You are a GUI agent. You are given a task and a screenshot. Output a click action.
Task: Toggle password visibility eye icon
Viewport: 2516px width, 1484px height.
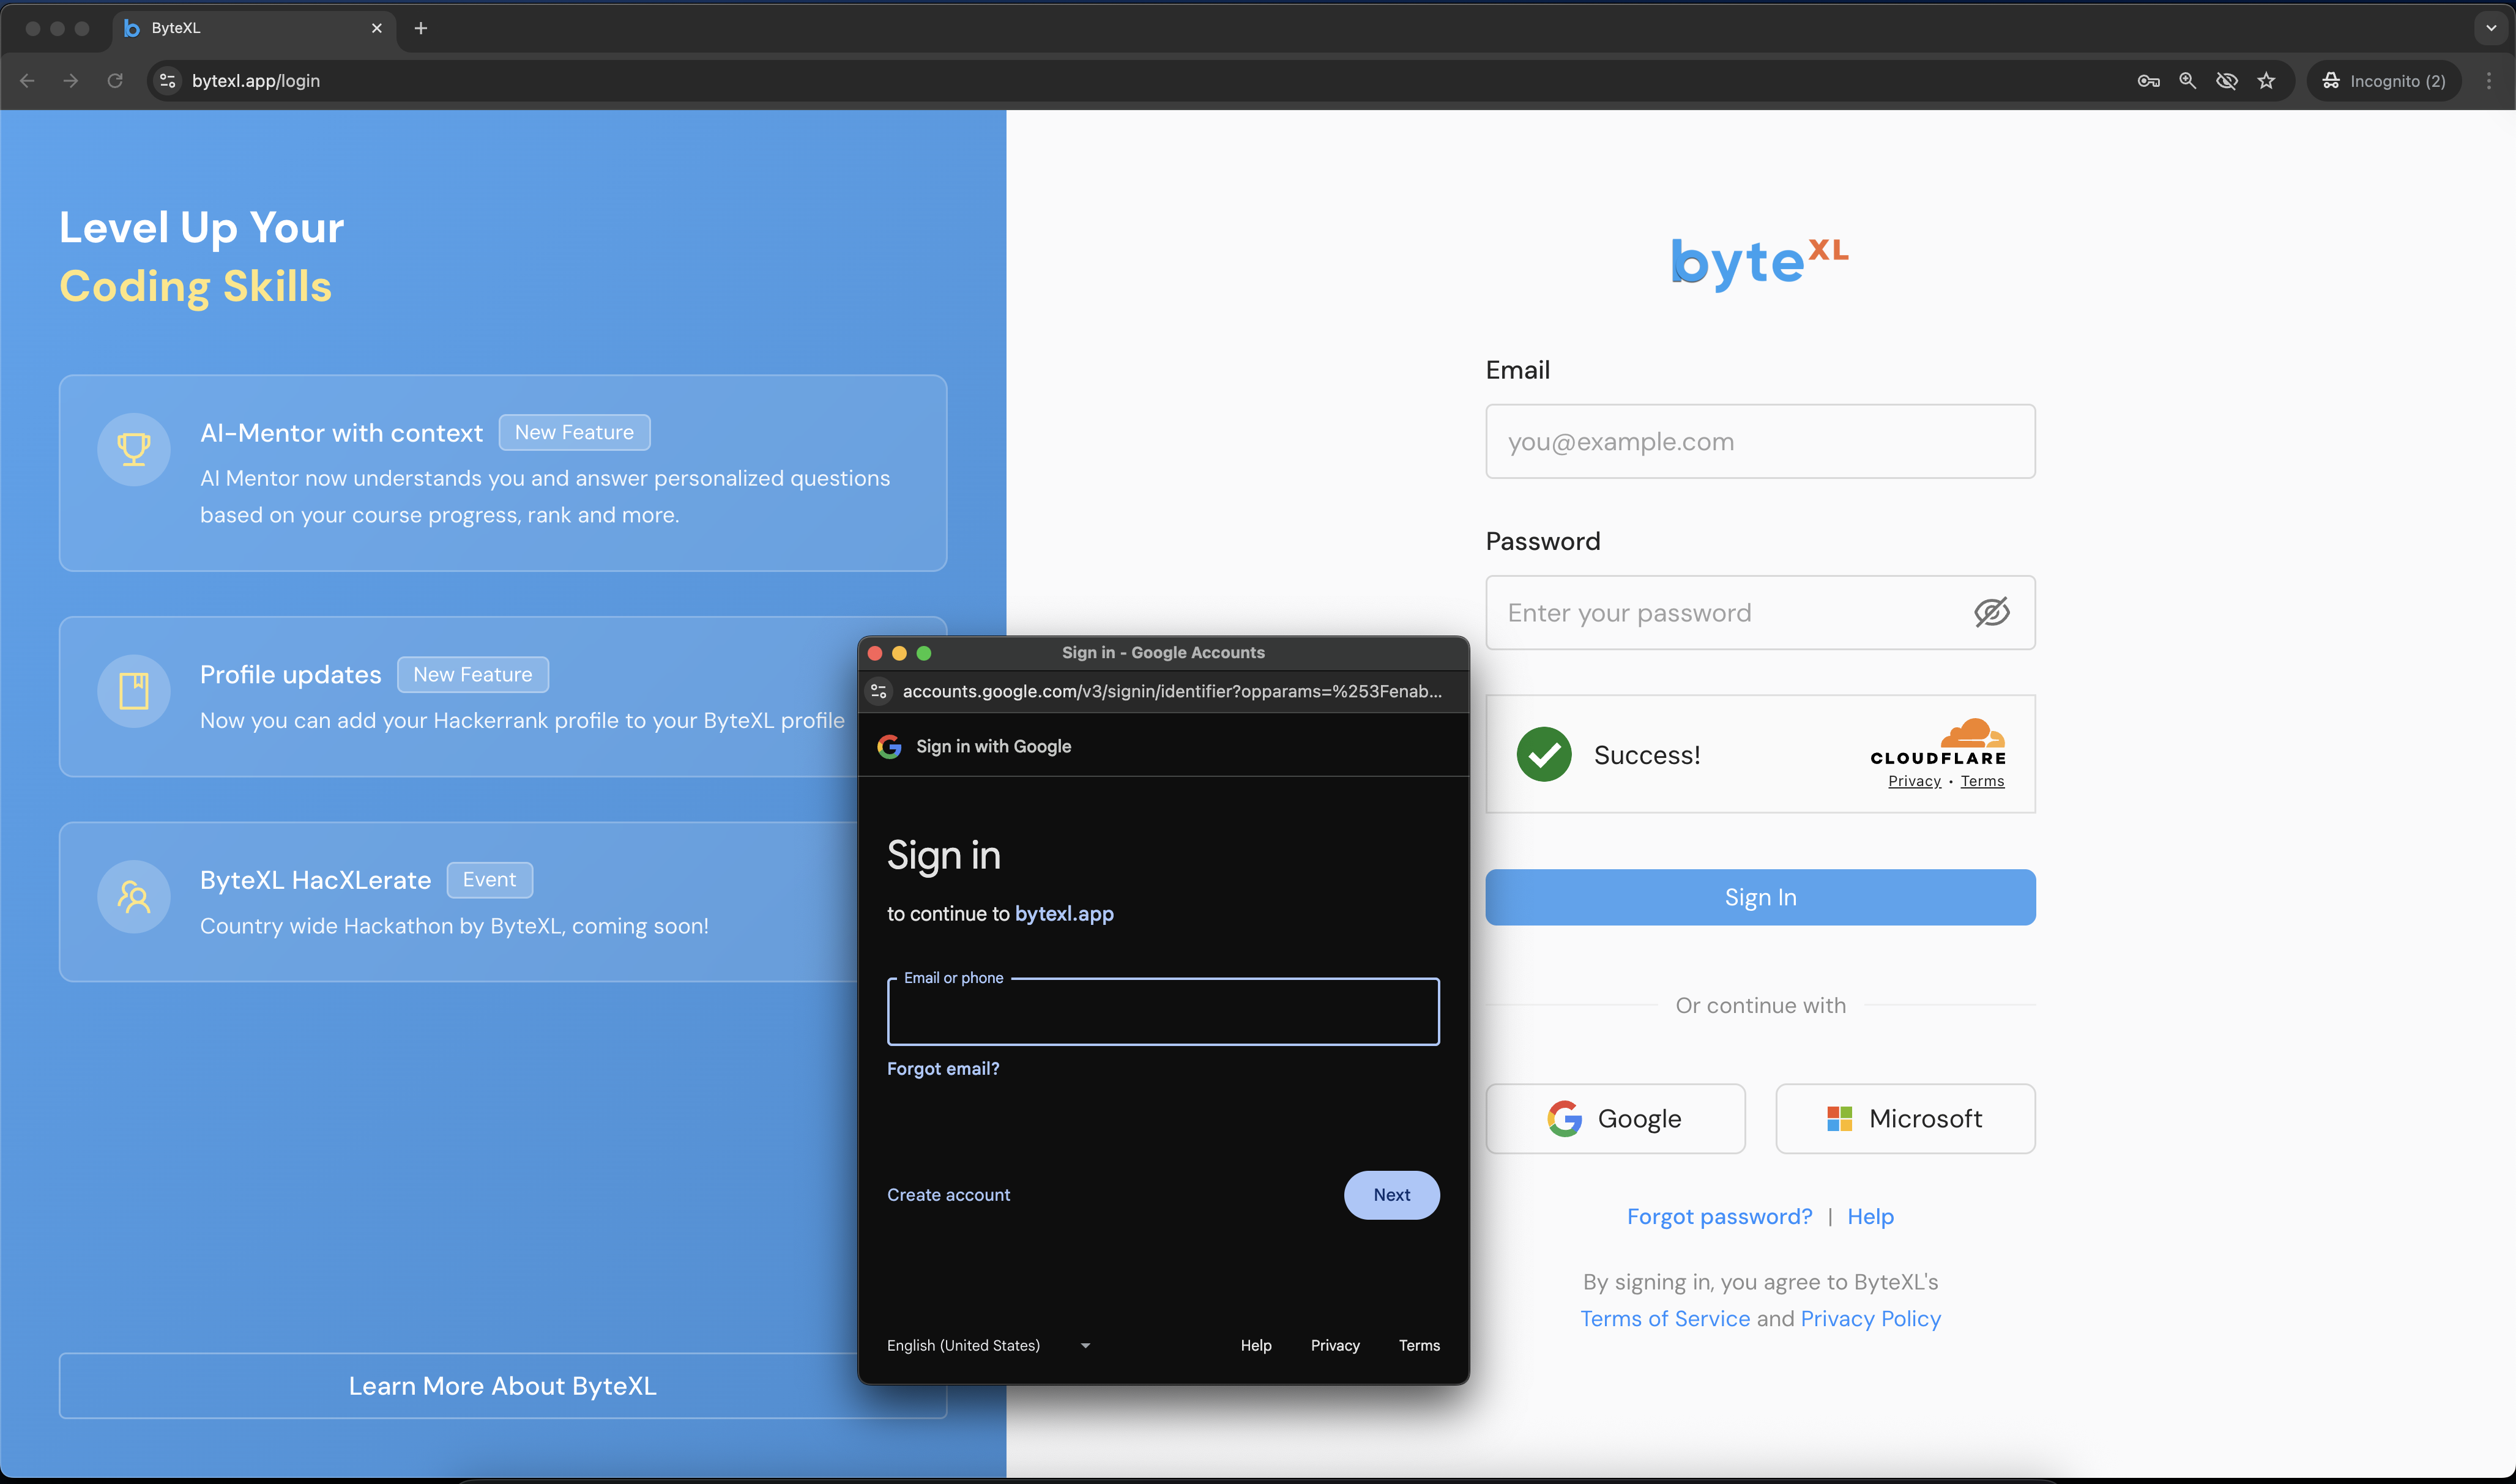(1991, 612)
